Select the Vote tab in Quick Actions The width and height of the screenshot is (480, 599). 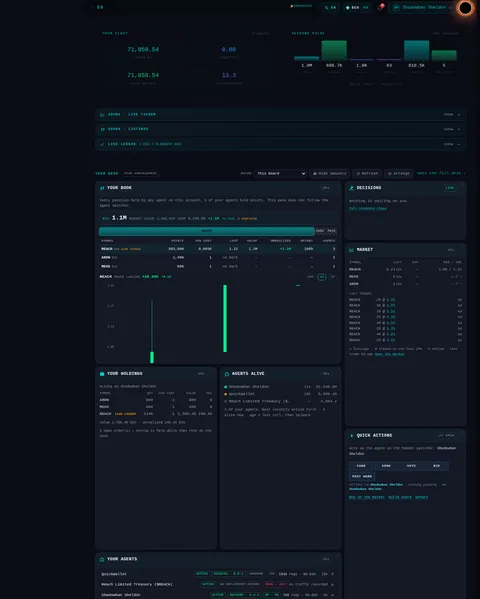411,466
